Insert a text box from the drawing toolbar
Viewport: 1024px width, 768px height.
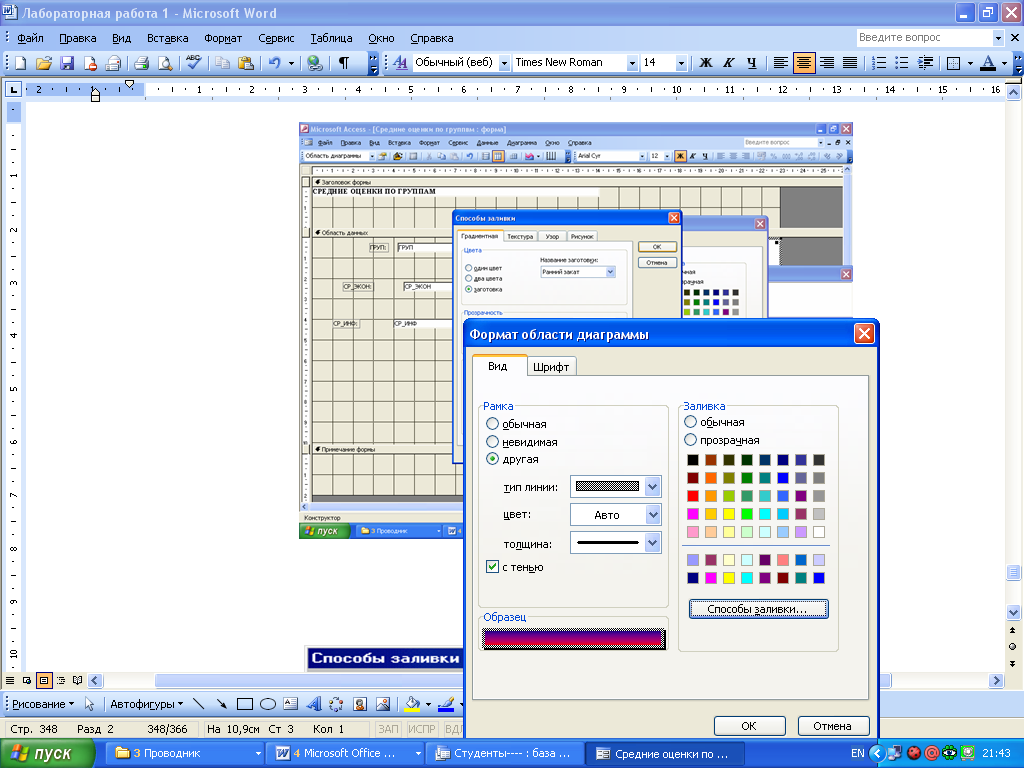point(291,704)
